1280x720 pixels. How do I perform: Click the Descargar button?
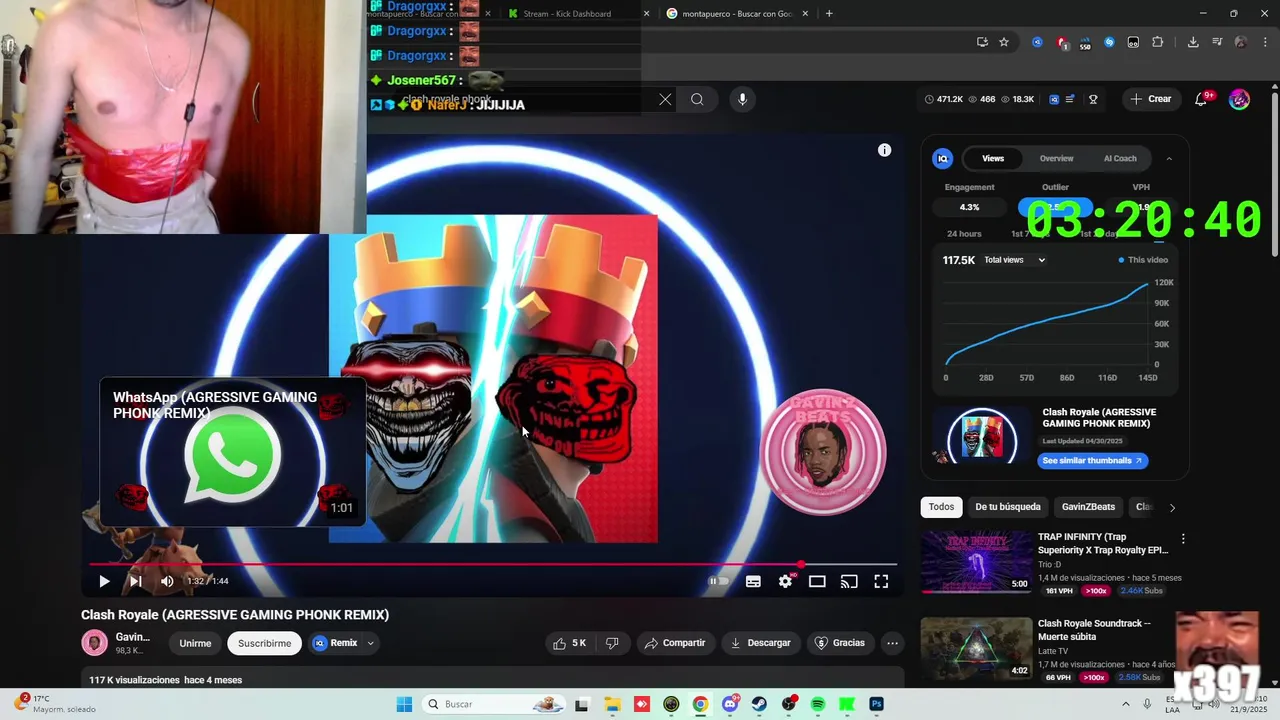(761, 643)
